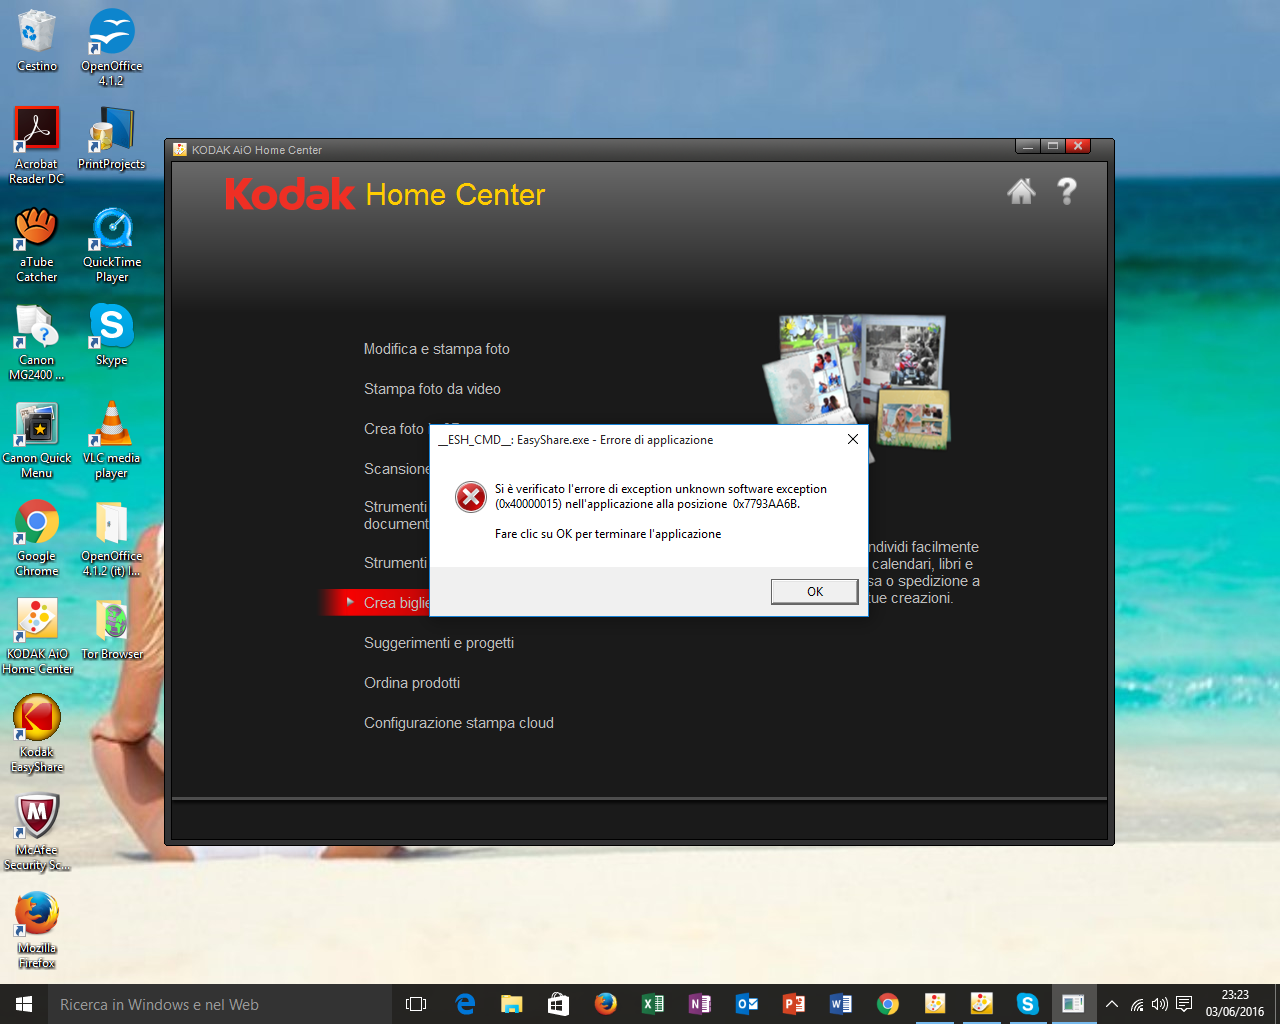This screenshot has height=1024, width=1280.
Task: Open Excel from the taskbar
Action: pyautogui.click(x=653, y=1004)
